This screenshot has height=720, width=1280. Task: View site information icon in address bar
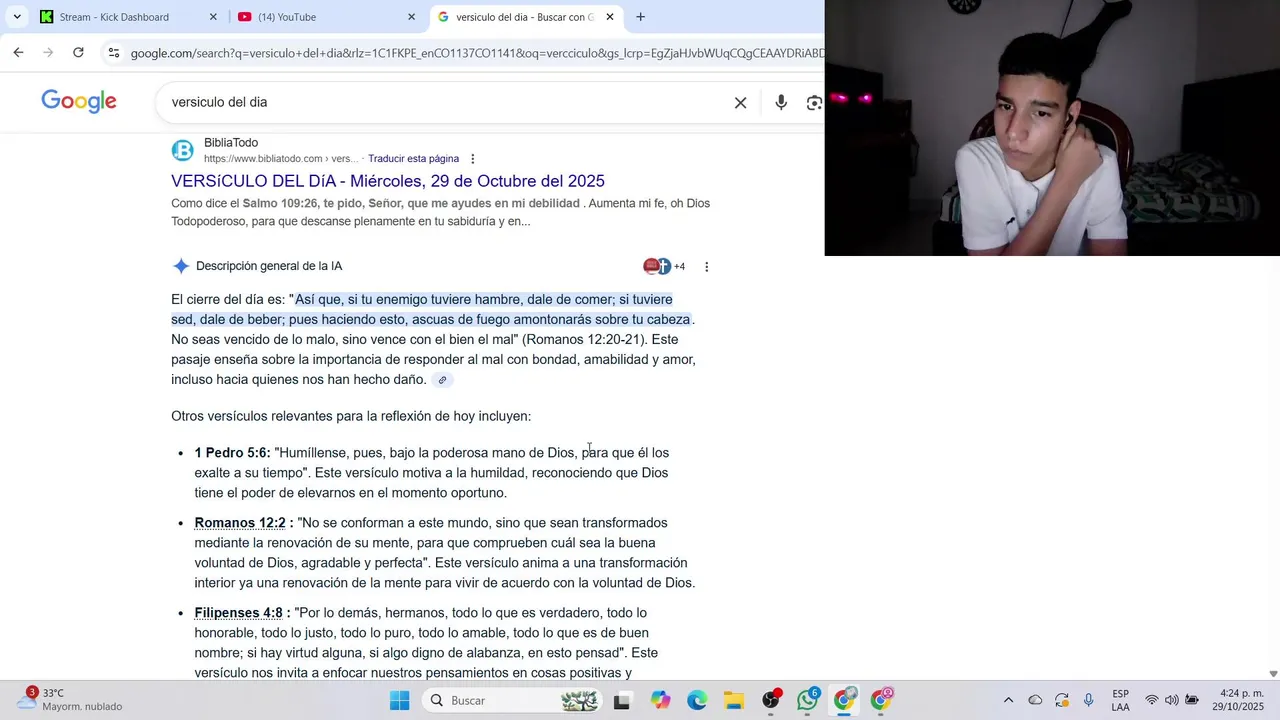pos(113,53)
